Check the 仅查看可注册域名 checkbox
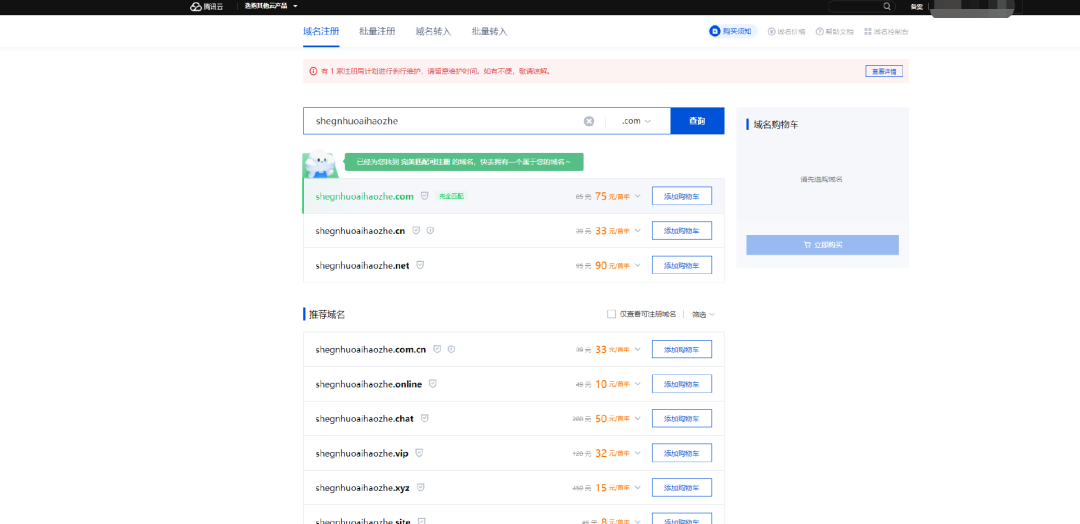 (x=611, y=314)
